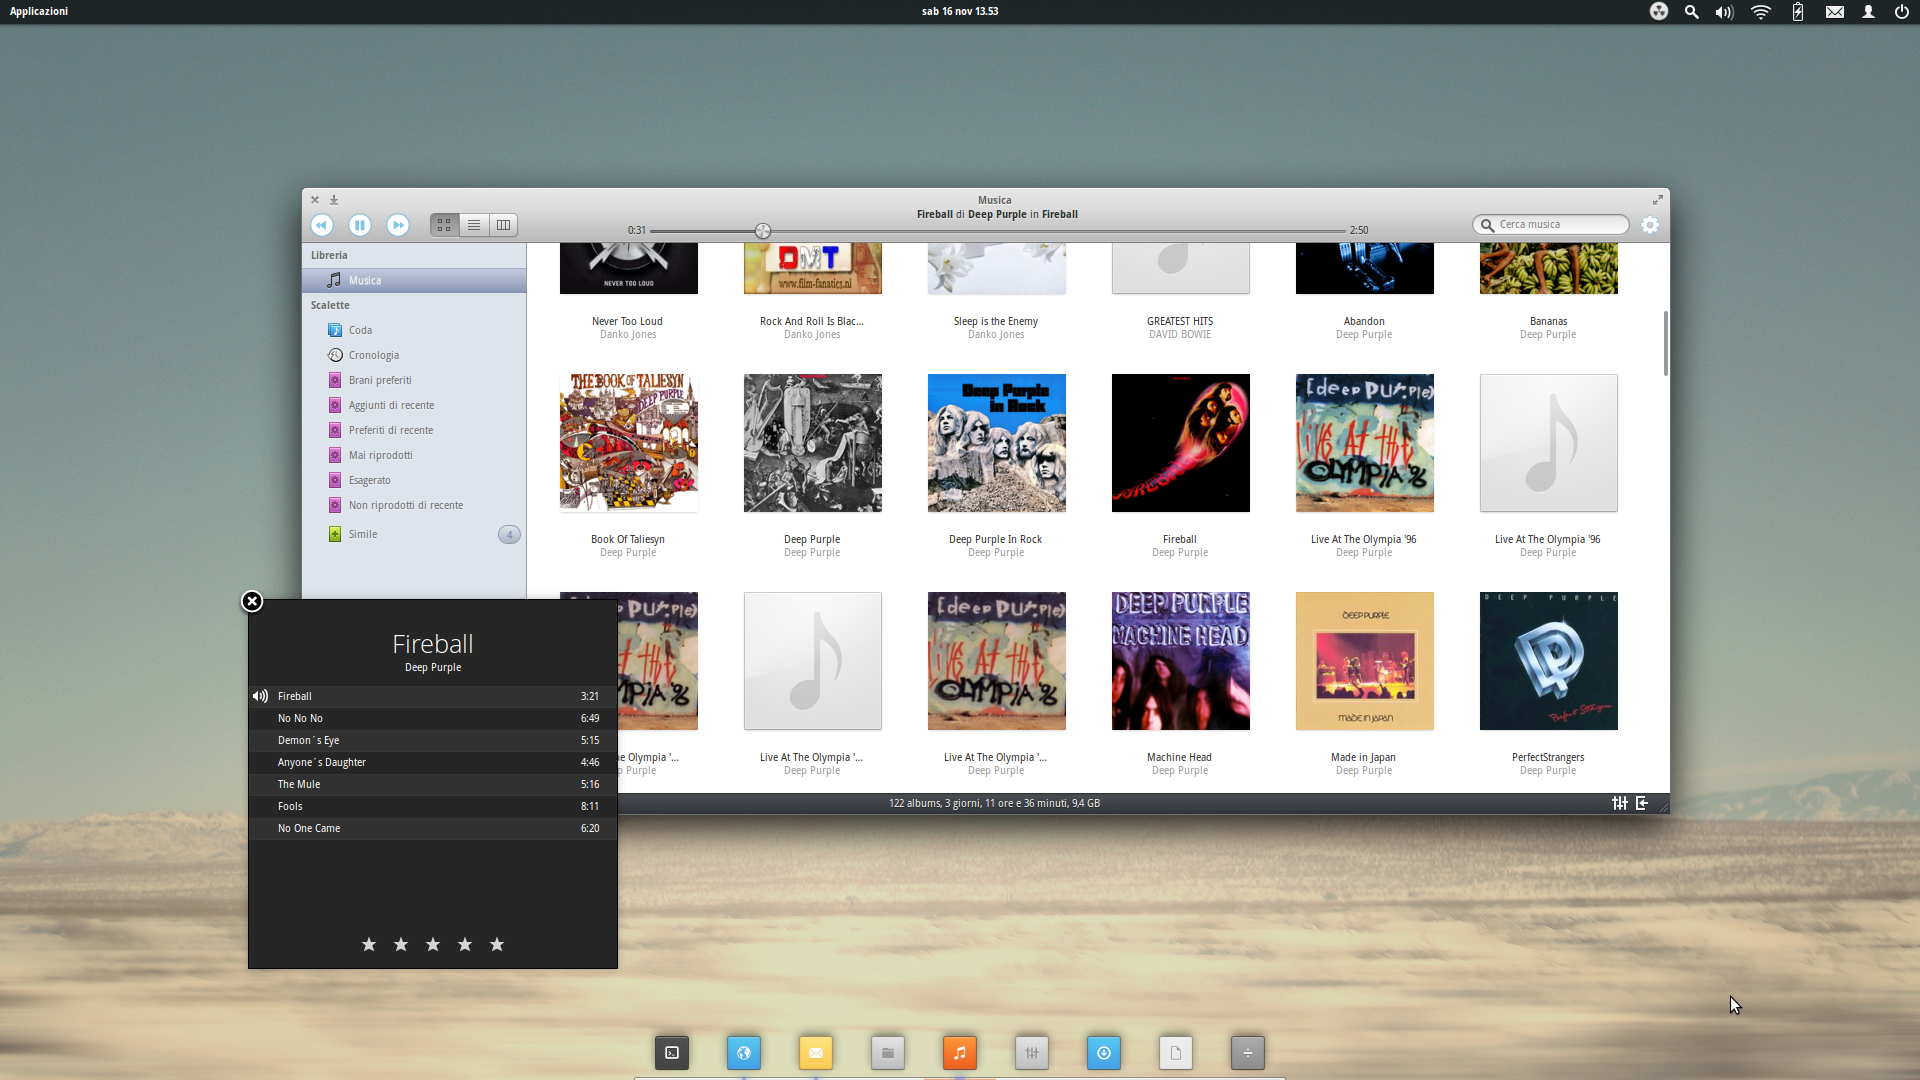The height and width of the screenshot is (1080, 1920).
Task: Open Preferiti di recente playlist
Action: [414, 430]
